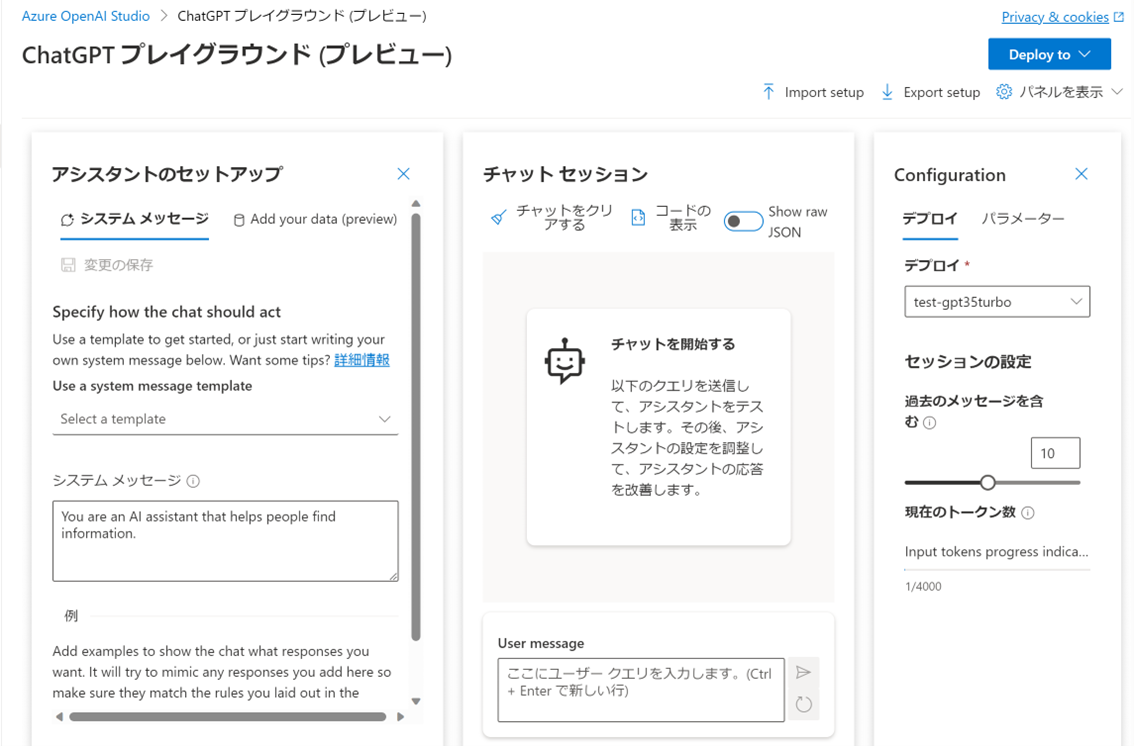The image size is (1134, 746).
Task: Click info icon next to システム メッセージ label
Action: tap(193, 481)
